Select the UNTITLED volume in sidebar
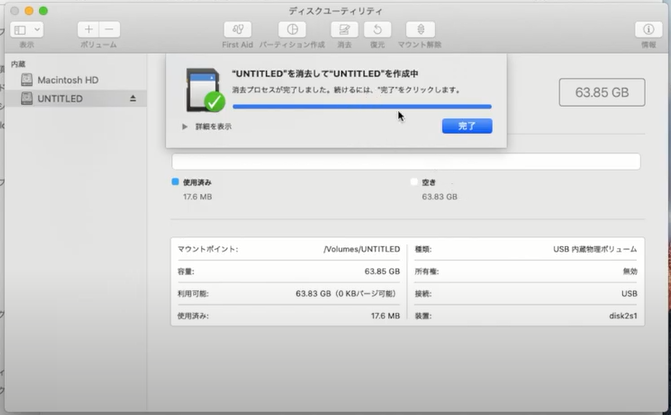Viewport: 671px width, 415px height. click(76, 98)
